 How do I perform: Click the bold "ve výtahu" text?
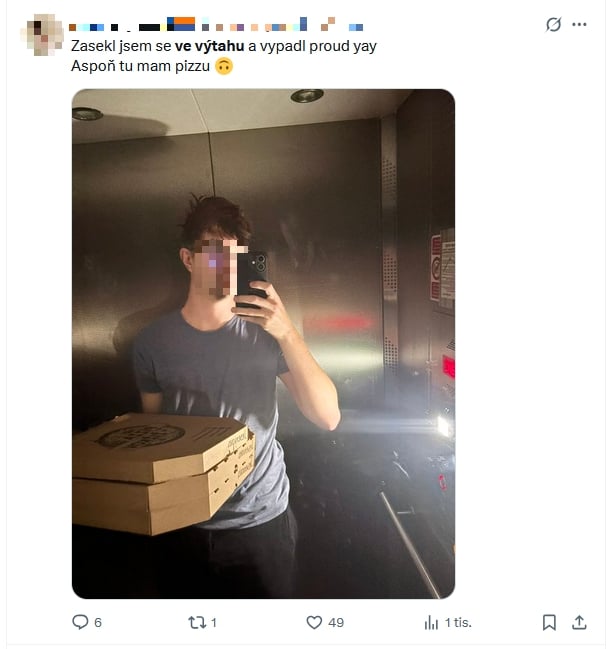[x=209, y=46]
